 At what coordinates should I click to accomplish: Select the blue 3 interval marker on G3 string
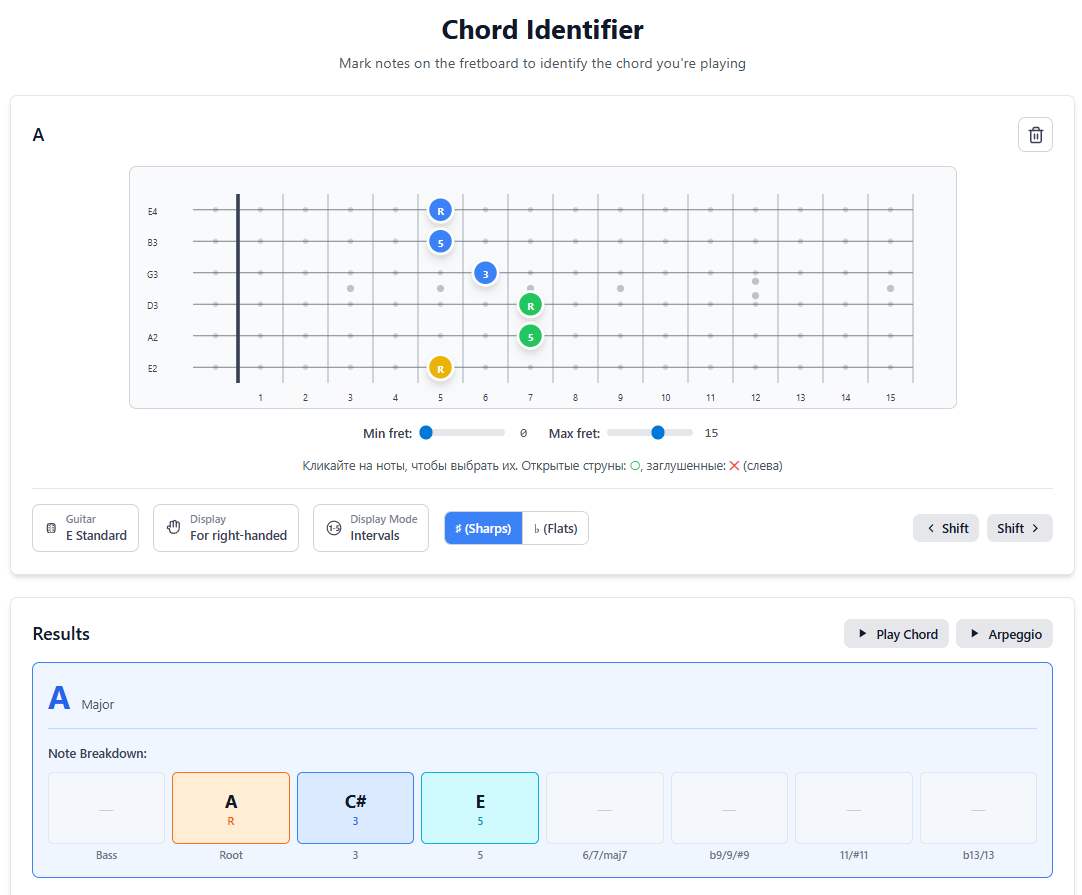(485, 272)
